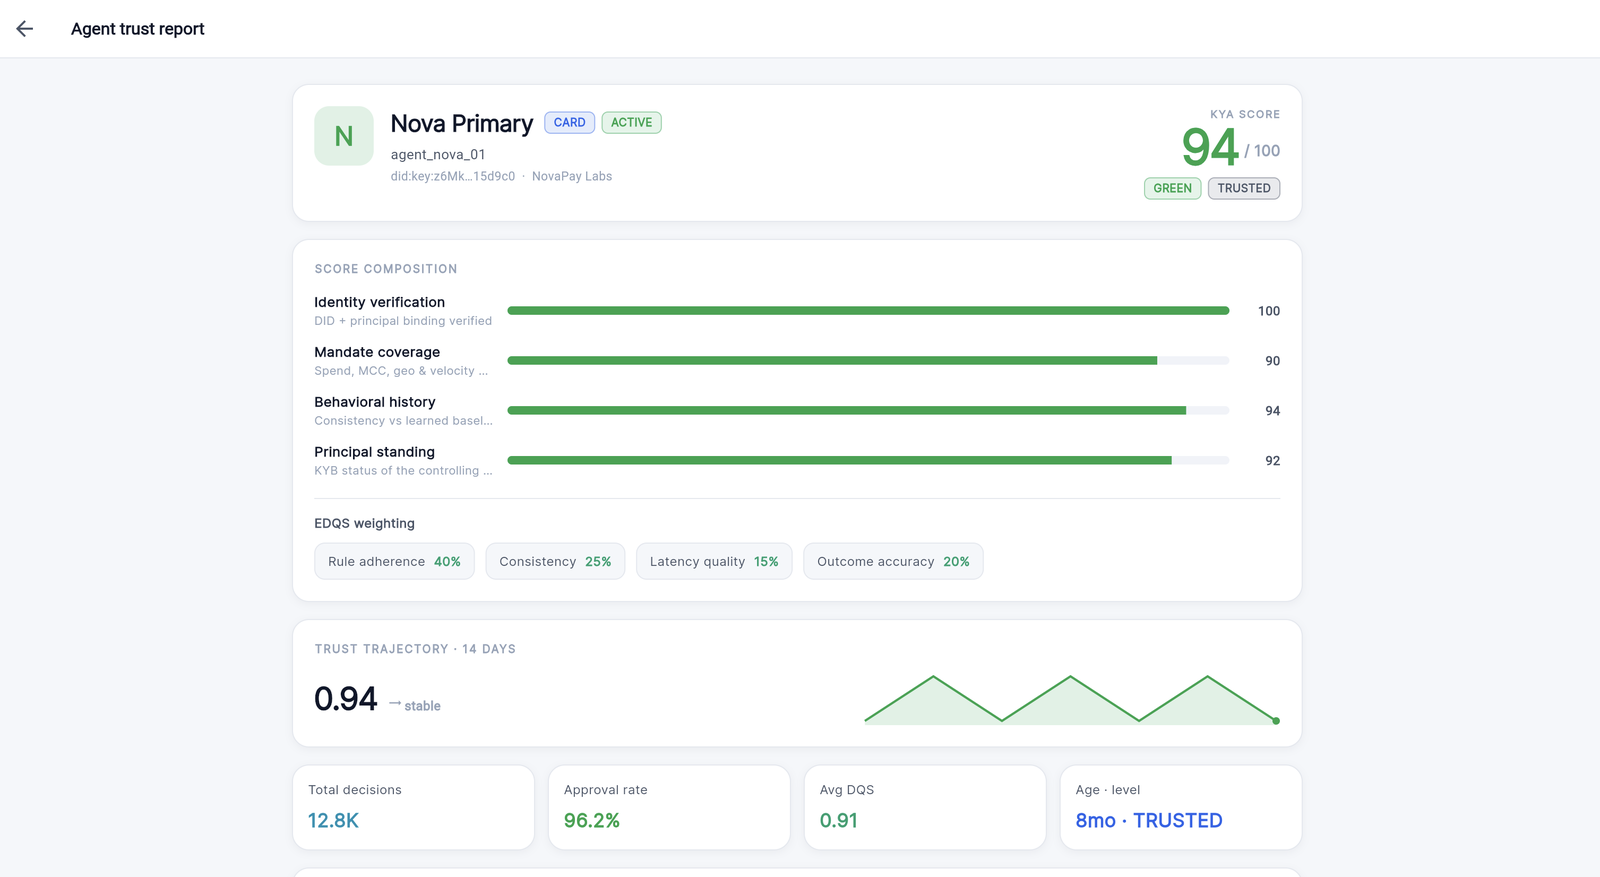Click the N avatar of Nova Primary
1600x877 pixels.
(344, 136)
